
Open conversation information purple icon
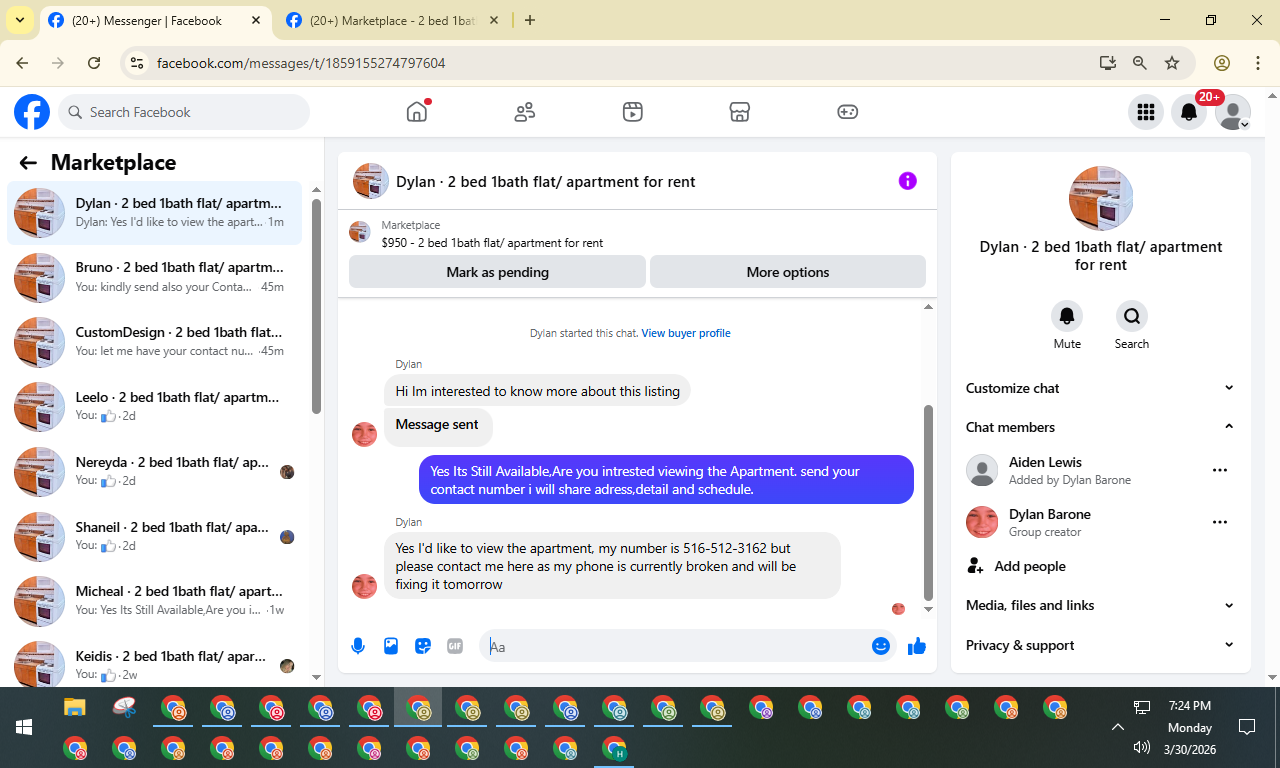907,181
